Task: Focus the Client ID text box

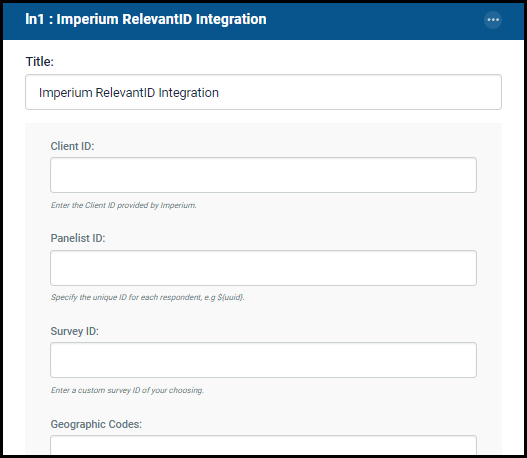Action: tap(263, 175)
